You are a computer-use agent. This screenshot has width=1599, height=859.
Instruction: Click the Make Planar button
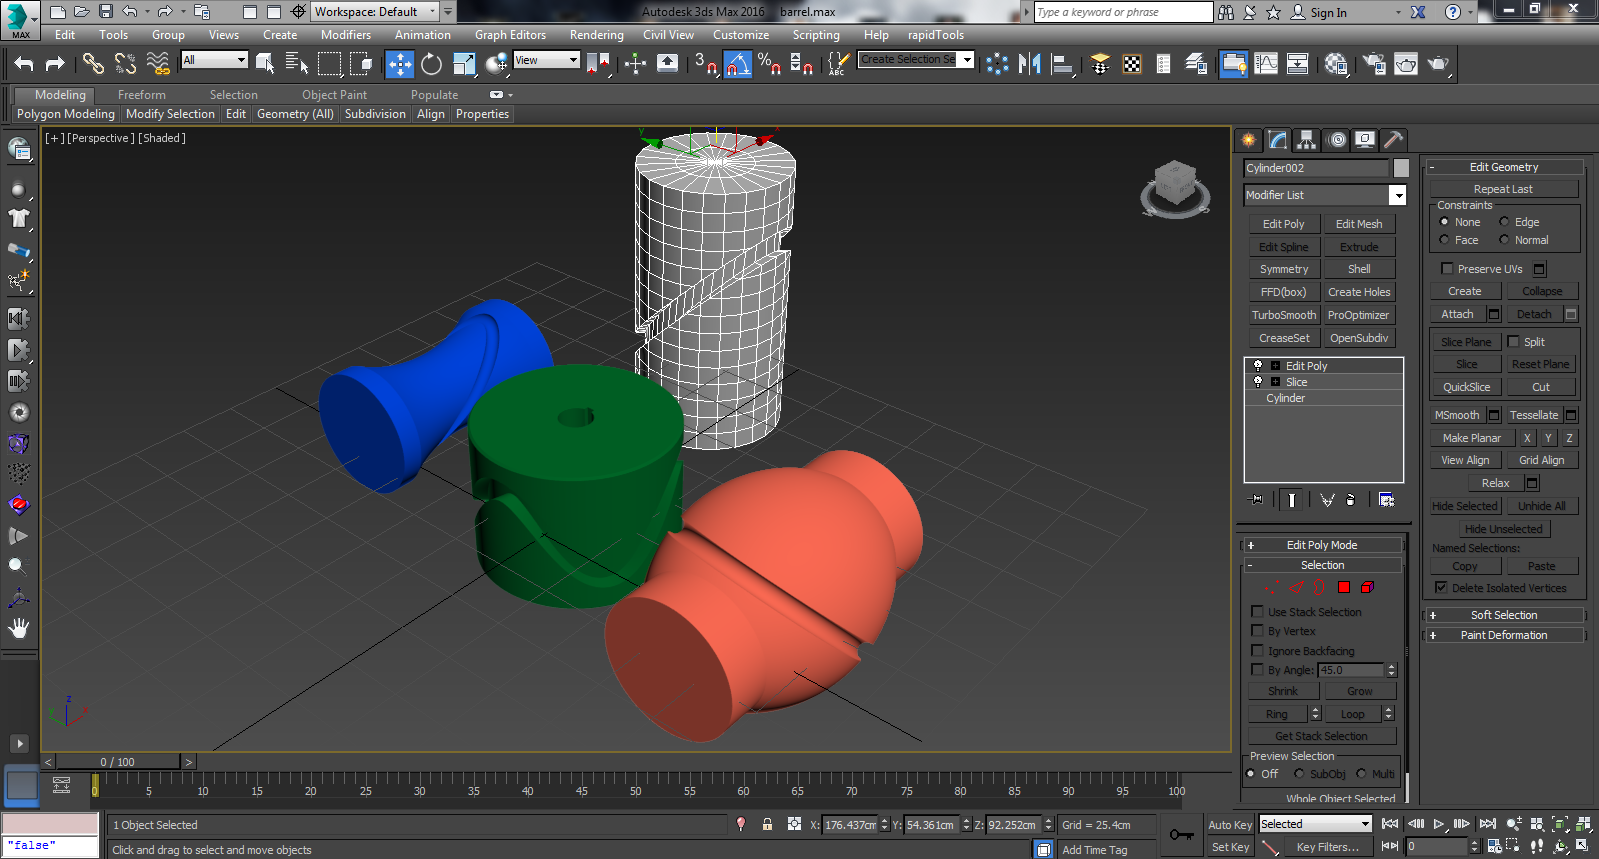click(1471, 438)
